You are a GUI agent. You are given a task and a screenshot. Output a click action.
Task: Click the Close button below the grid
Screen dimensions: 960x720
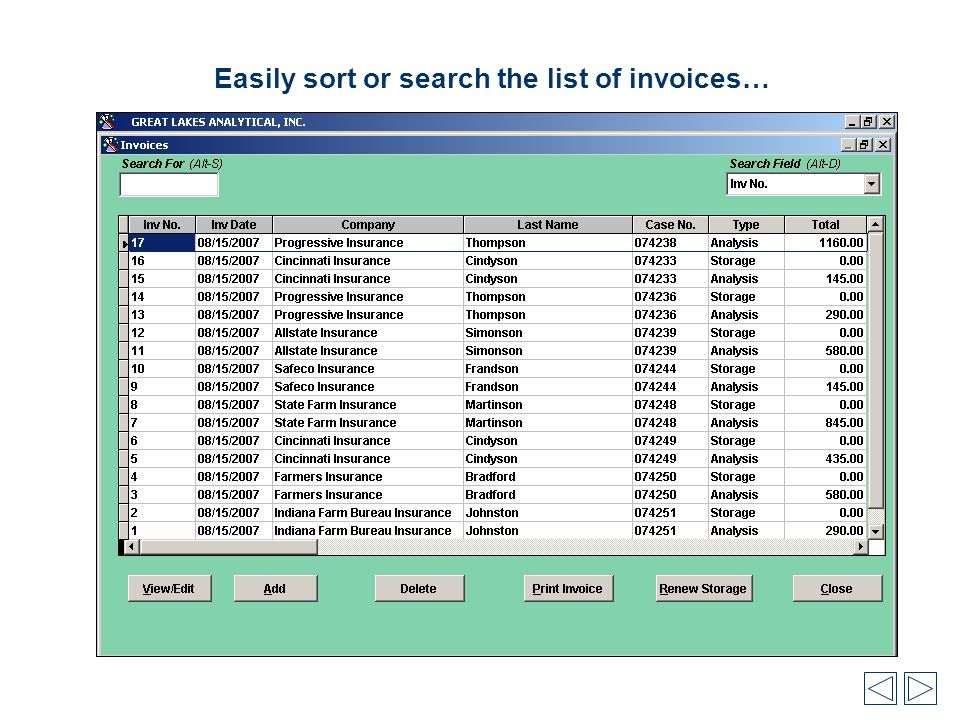[x=838, y=588]
